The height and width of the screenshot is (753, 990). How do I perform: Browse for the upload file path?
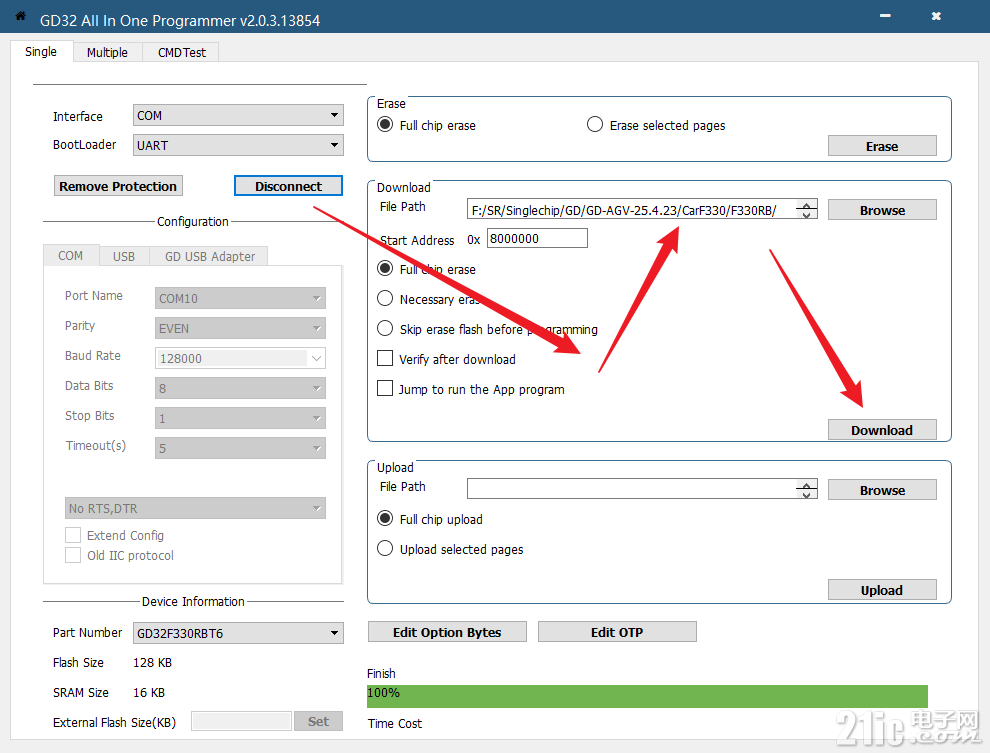tap(882, 490)
